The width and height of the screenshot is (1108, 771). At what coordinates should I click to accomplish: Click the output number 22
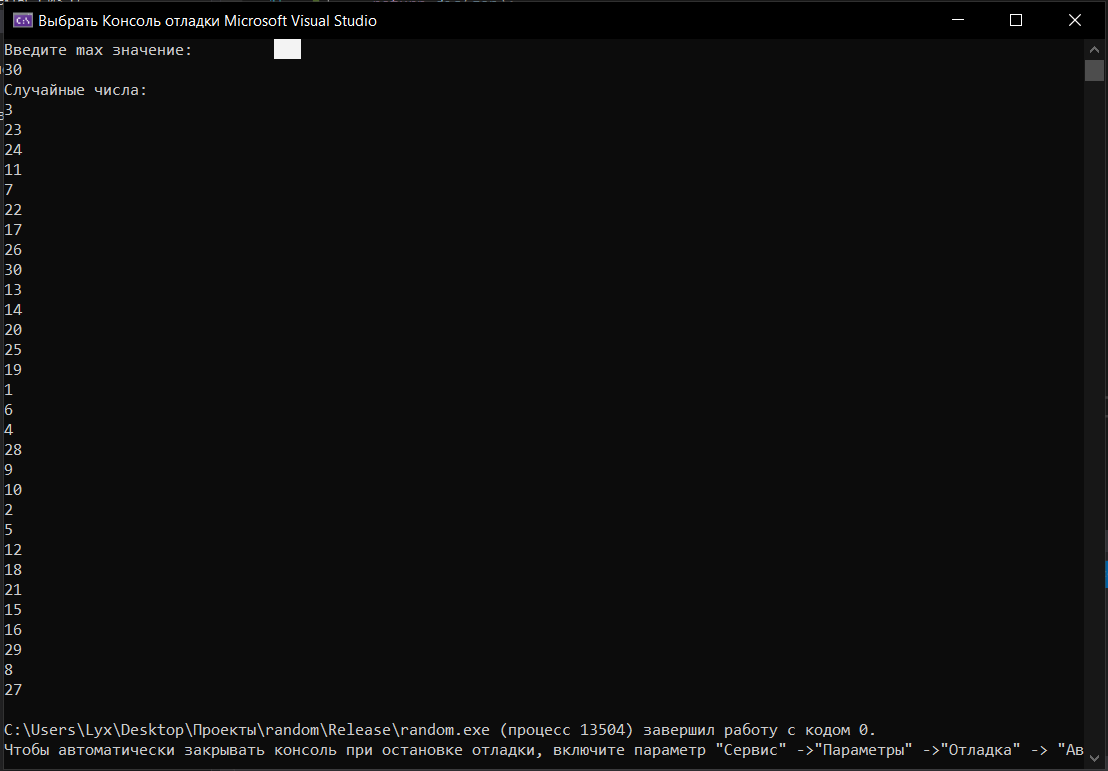point(13,210)
